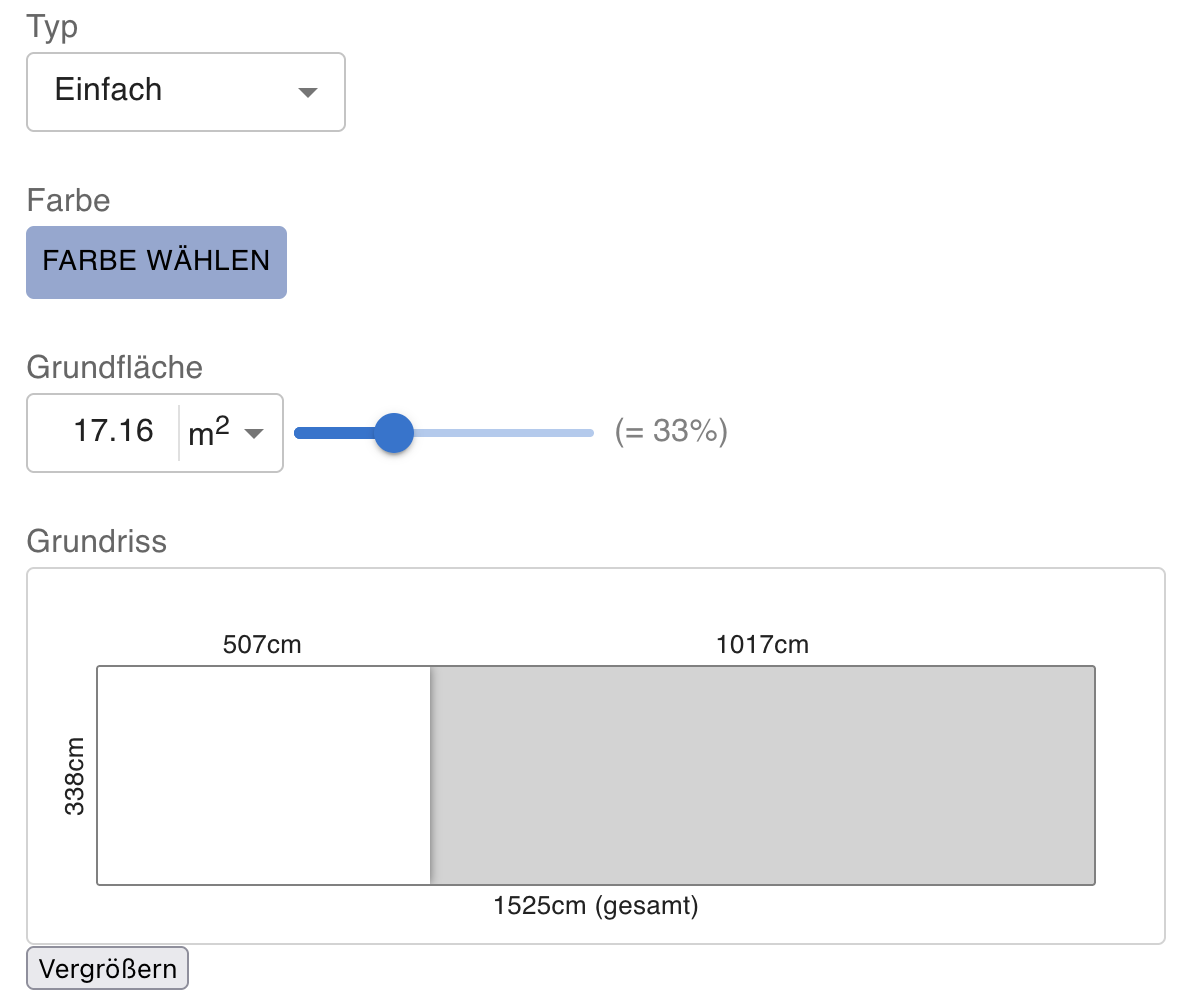The image size is (1182, 1008).
Task: Select the white section of the Grundriss floor plan
Action: 264,775
